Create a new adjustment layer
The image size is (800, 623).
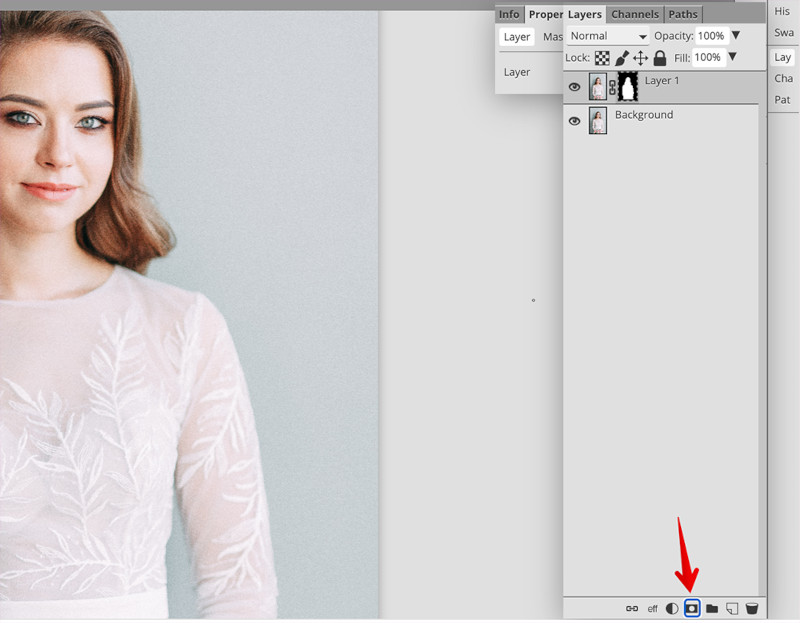click(x=672, y=608)
